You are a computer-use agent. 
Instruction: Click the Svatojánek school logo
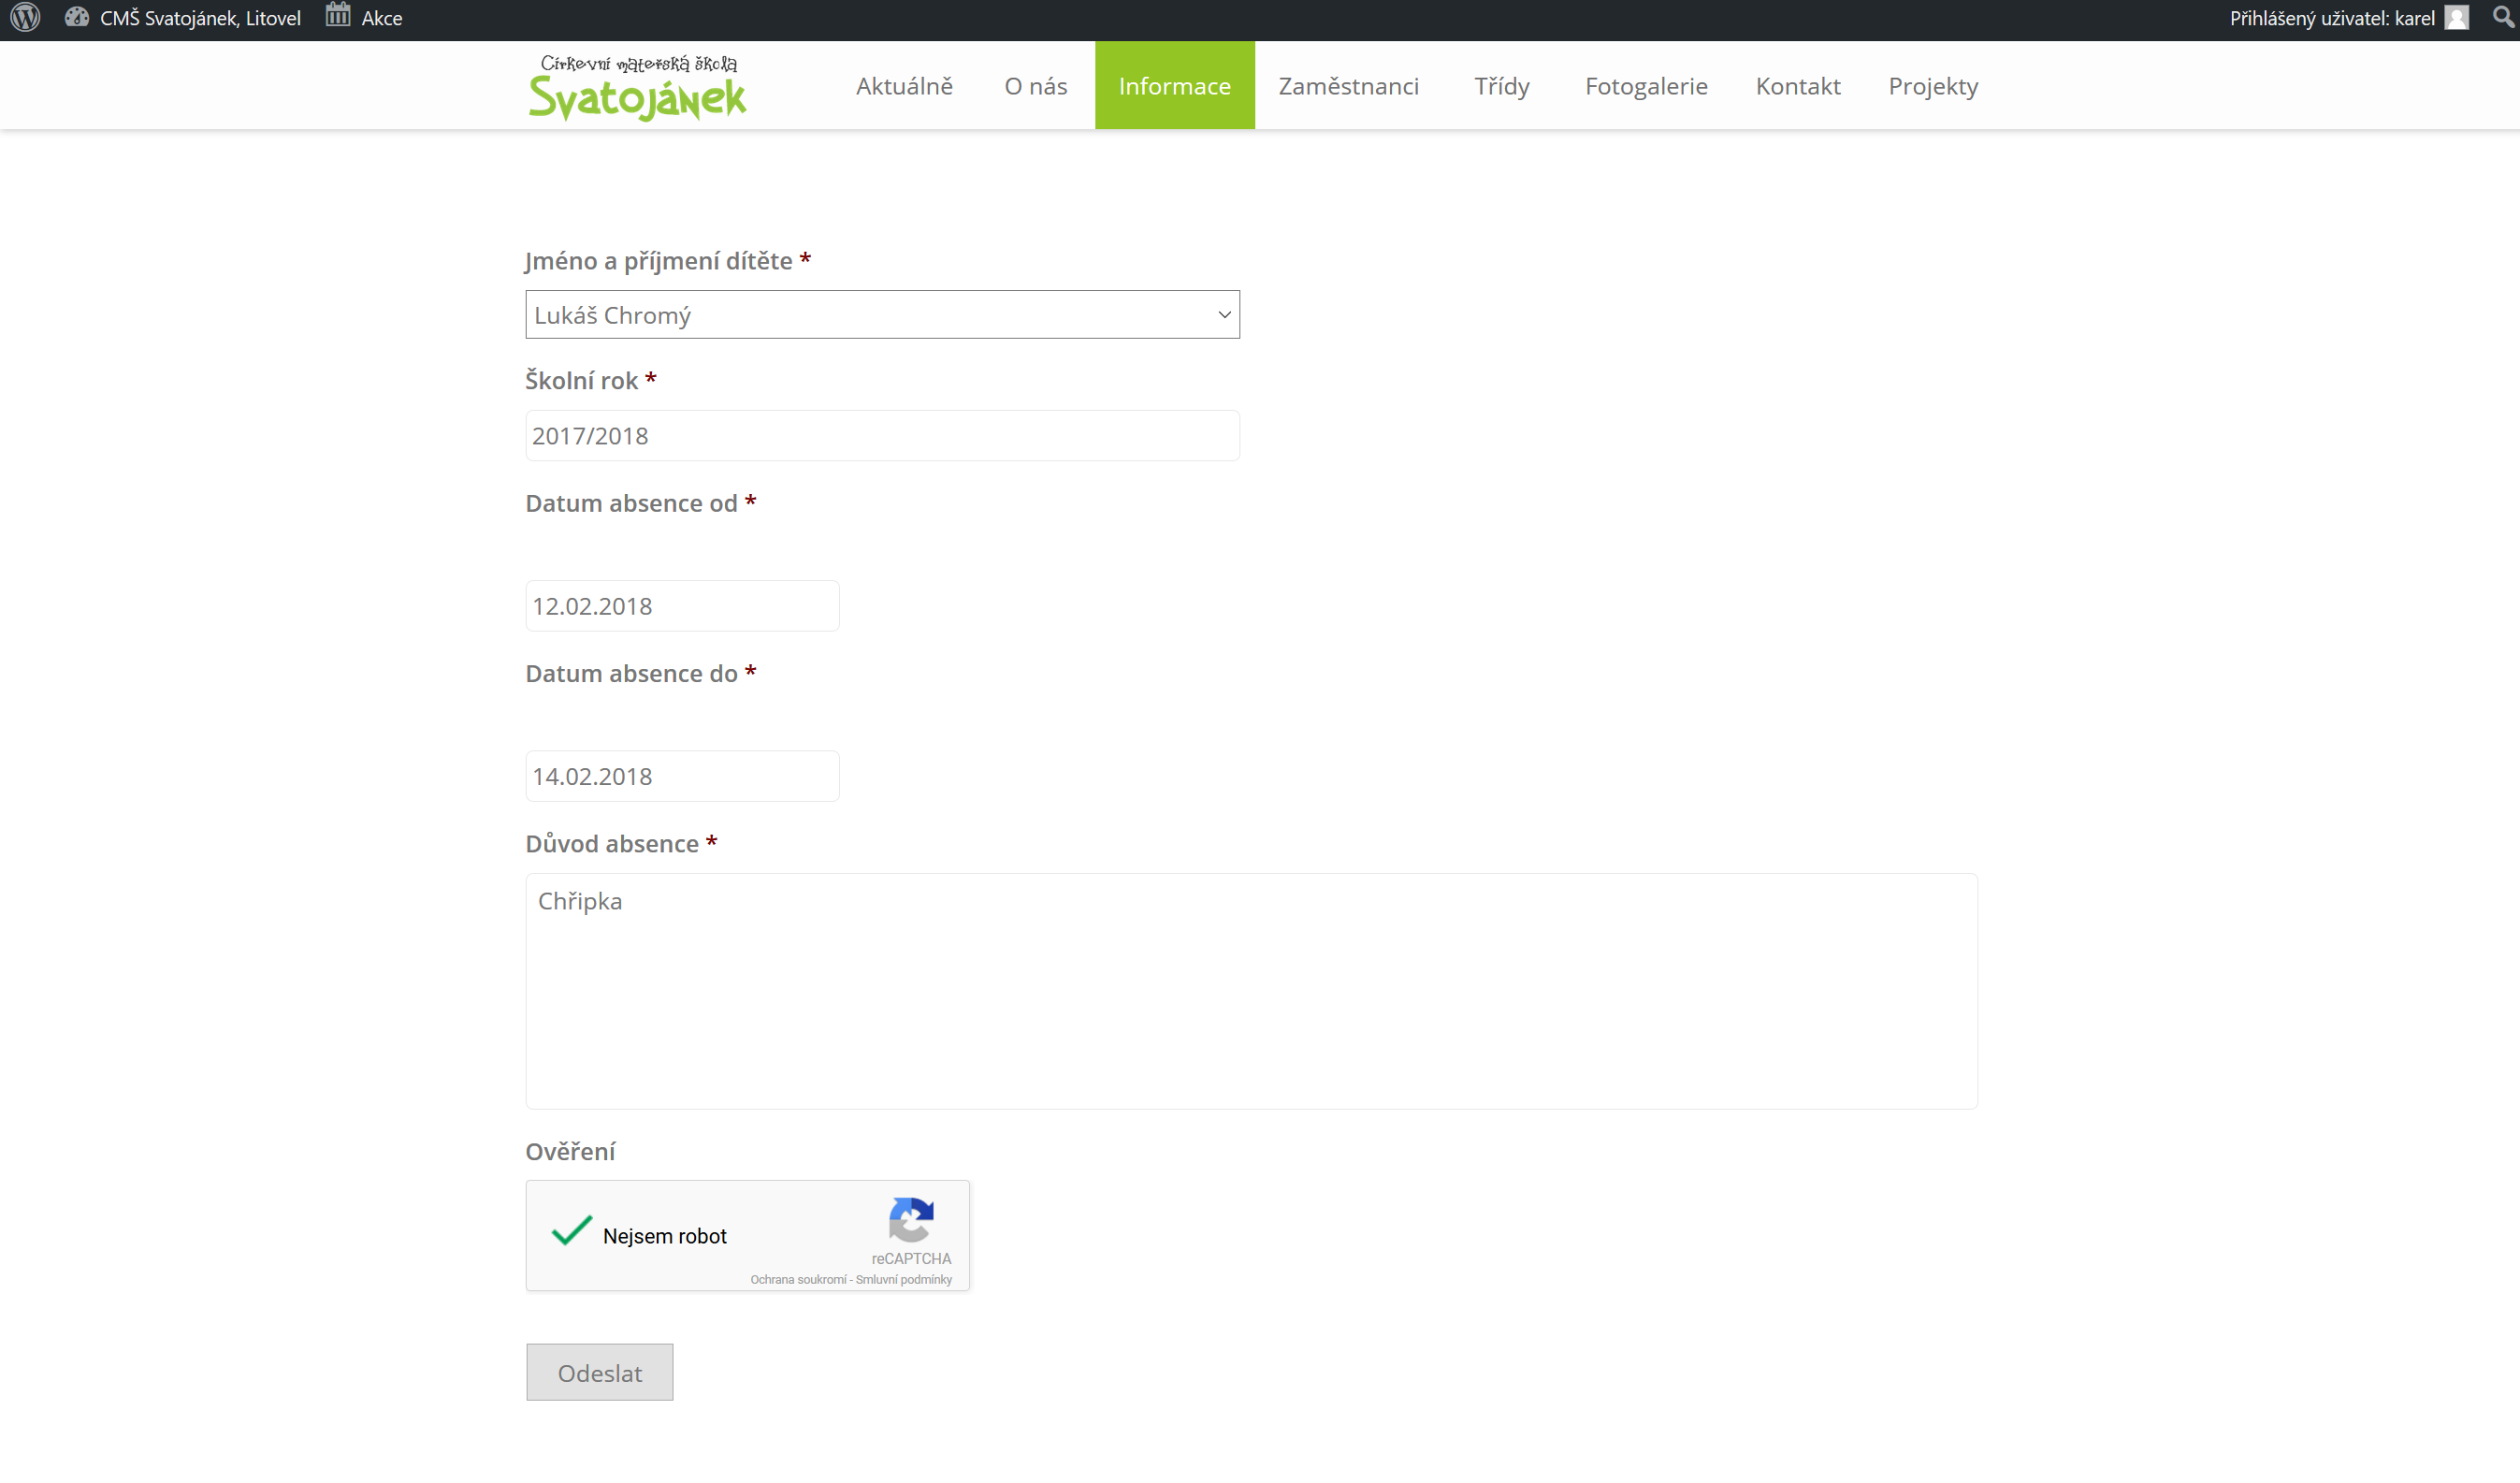(637, 87)
